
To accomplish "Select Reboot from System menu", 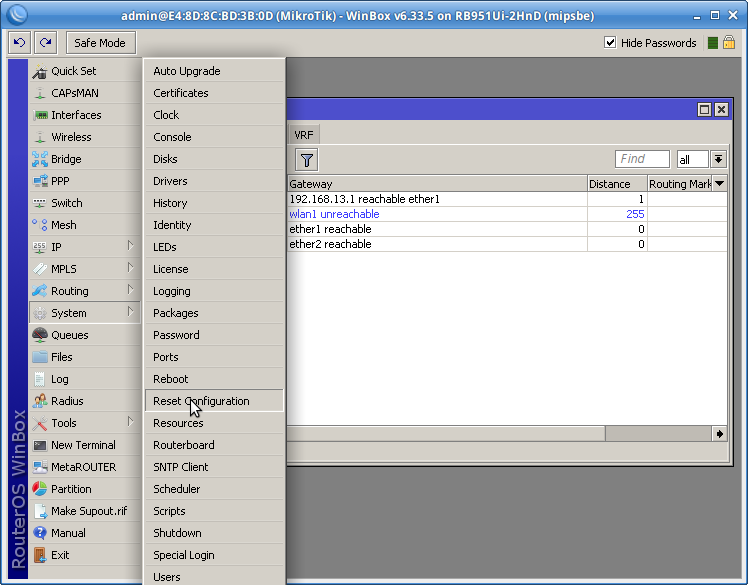I will pos(214,379).
